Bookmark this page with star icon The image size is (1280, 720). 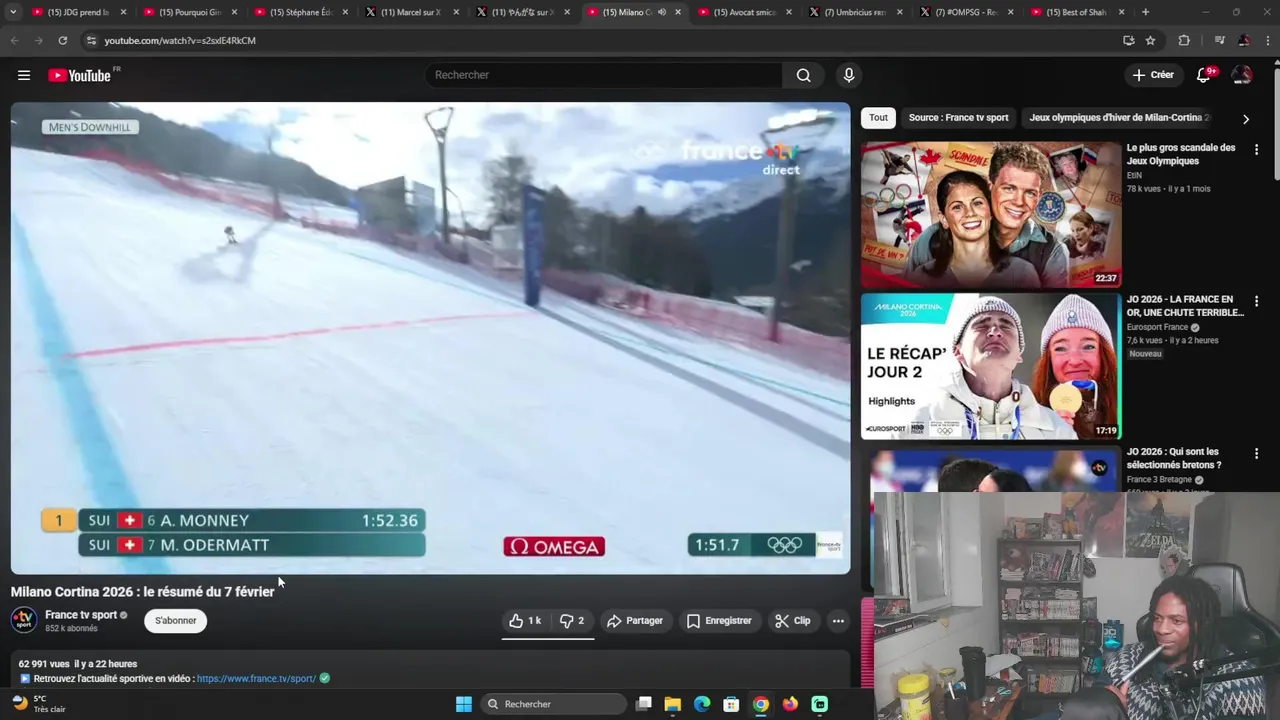coord(1151,41)
